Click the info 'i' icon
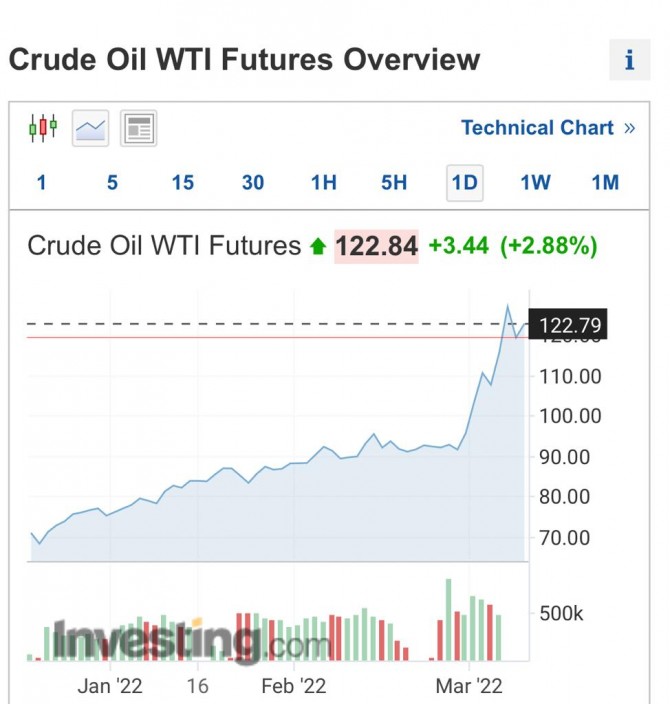This screenshot has width=670, height=704. [x=630, y=60]
